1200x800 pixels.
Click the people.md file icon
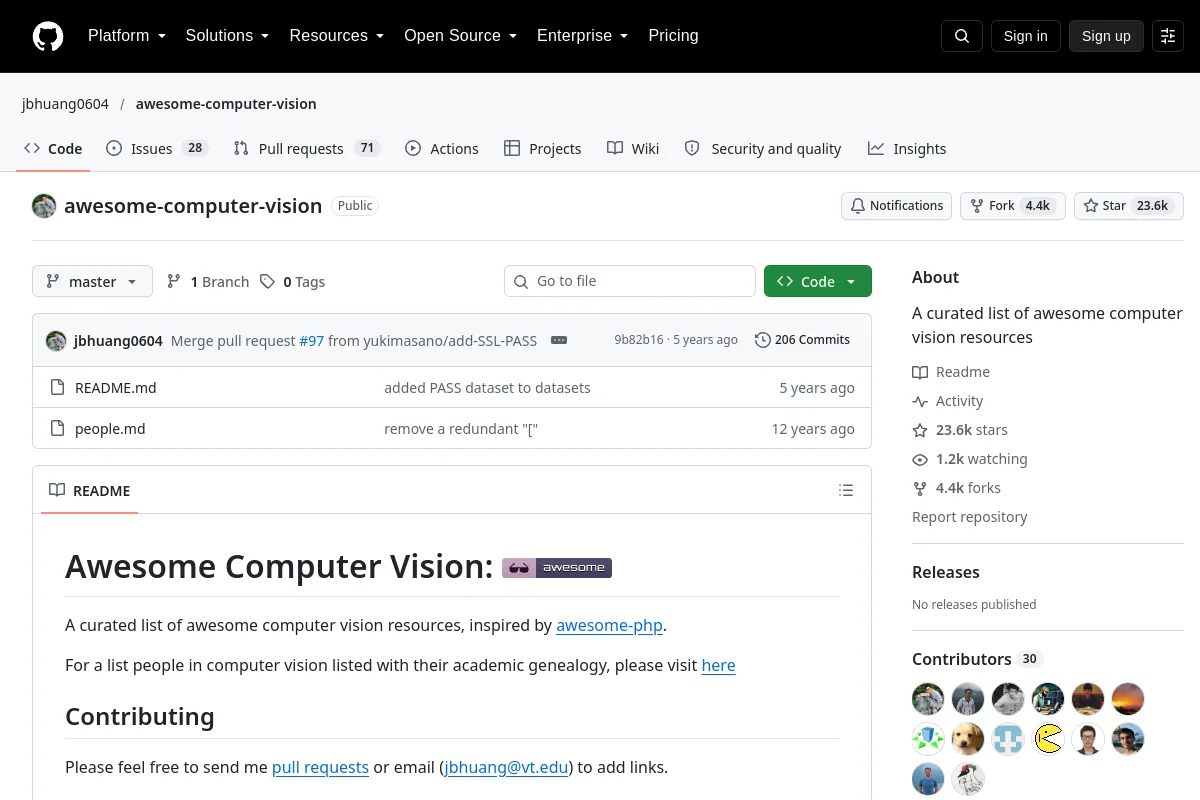pos(57,429)
